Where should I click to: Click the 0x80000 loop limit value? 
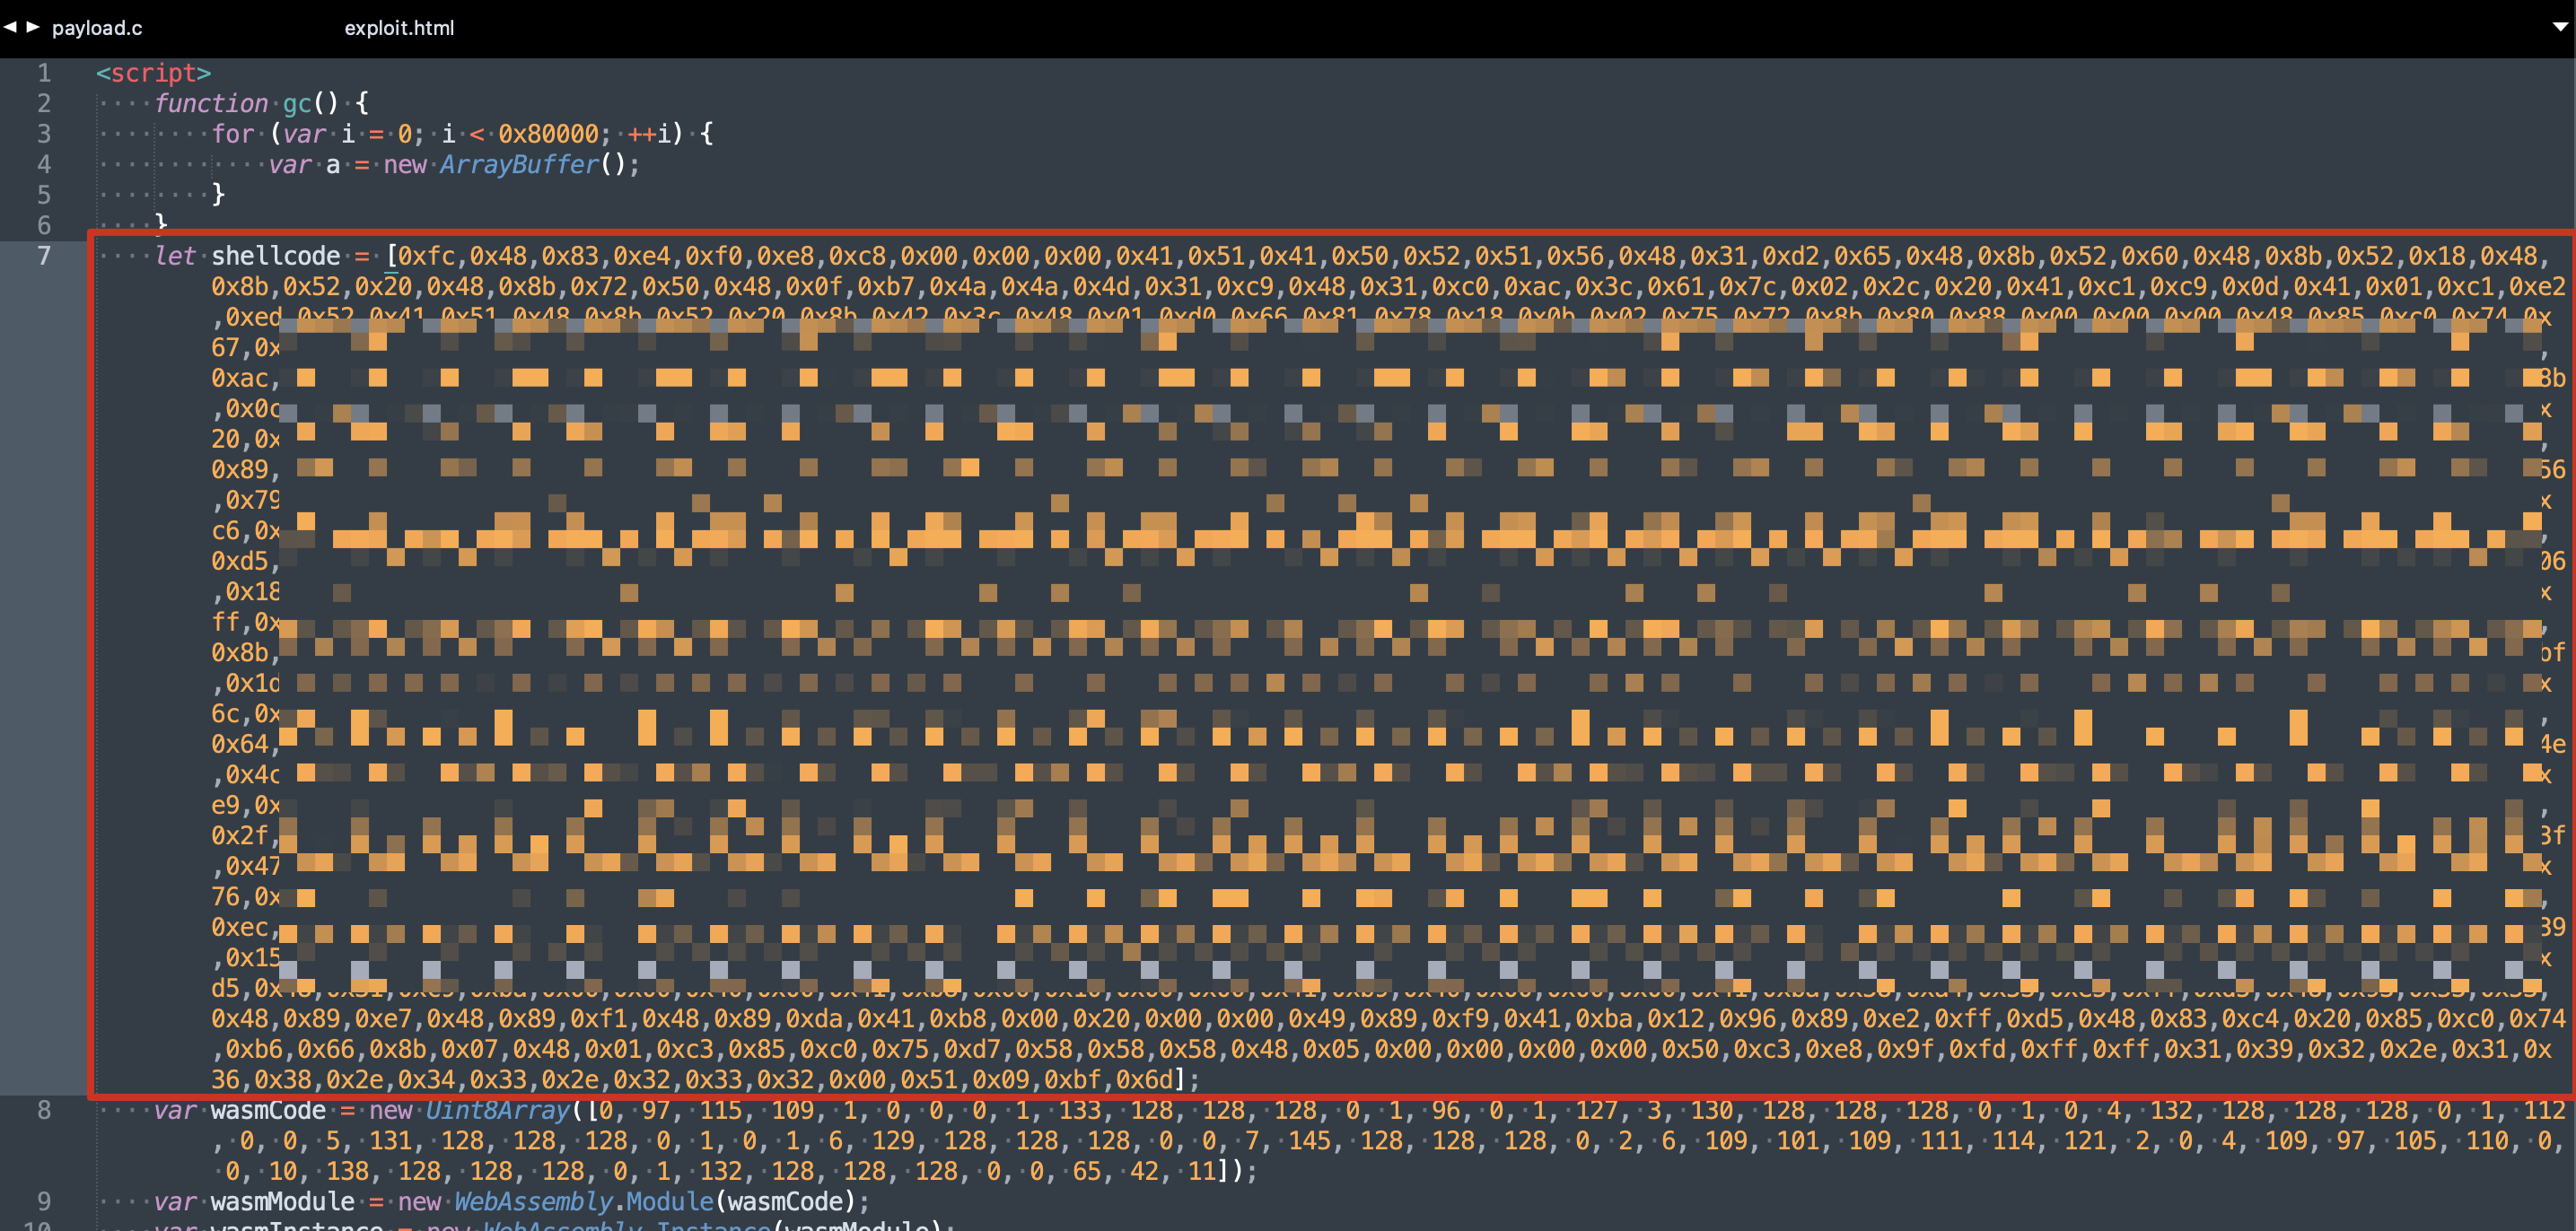click(x=548, y=134)
